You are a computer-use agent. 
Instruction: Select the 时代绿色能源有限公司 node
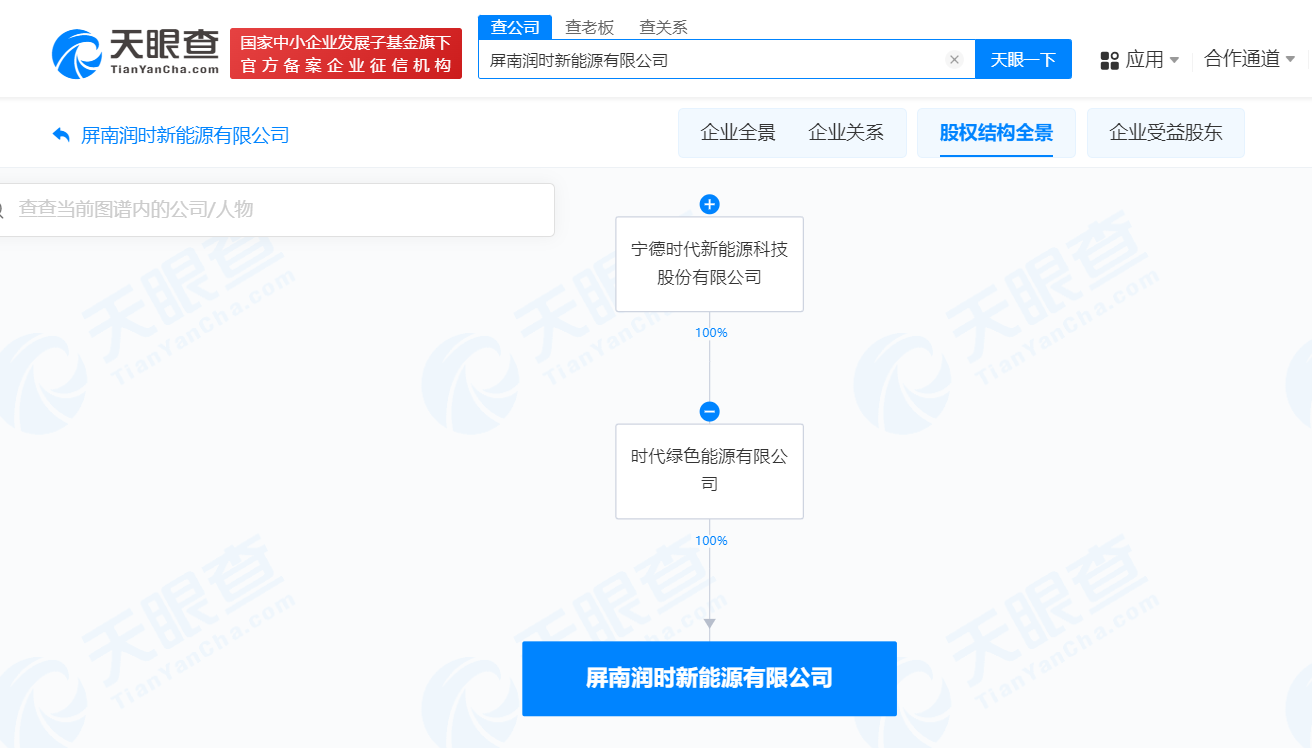(x=709, y=471)
